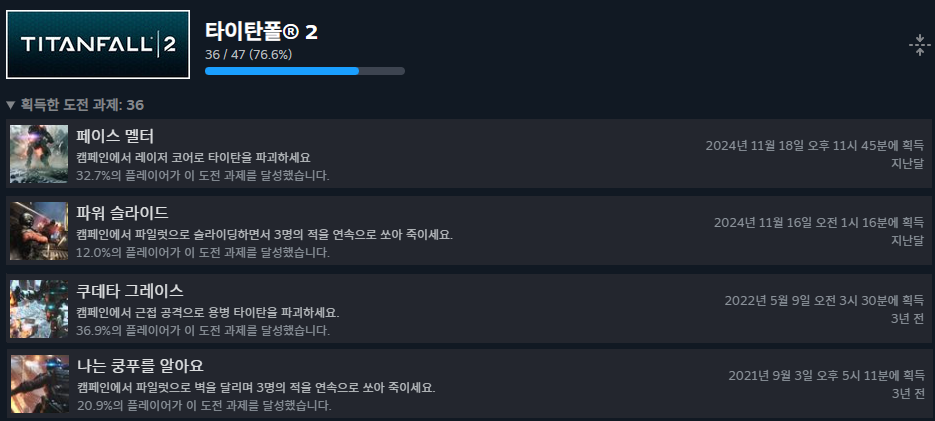
Task: Select the 쿠데타 그레이스 achievement title
Action: pos(130,291)
